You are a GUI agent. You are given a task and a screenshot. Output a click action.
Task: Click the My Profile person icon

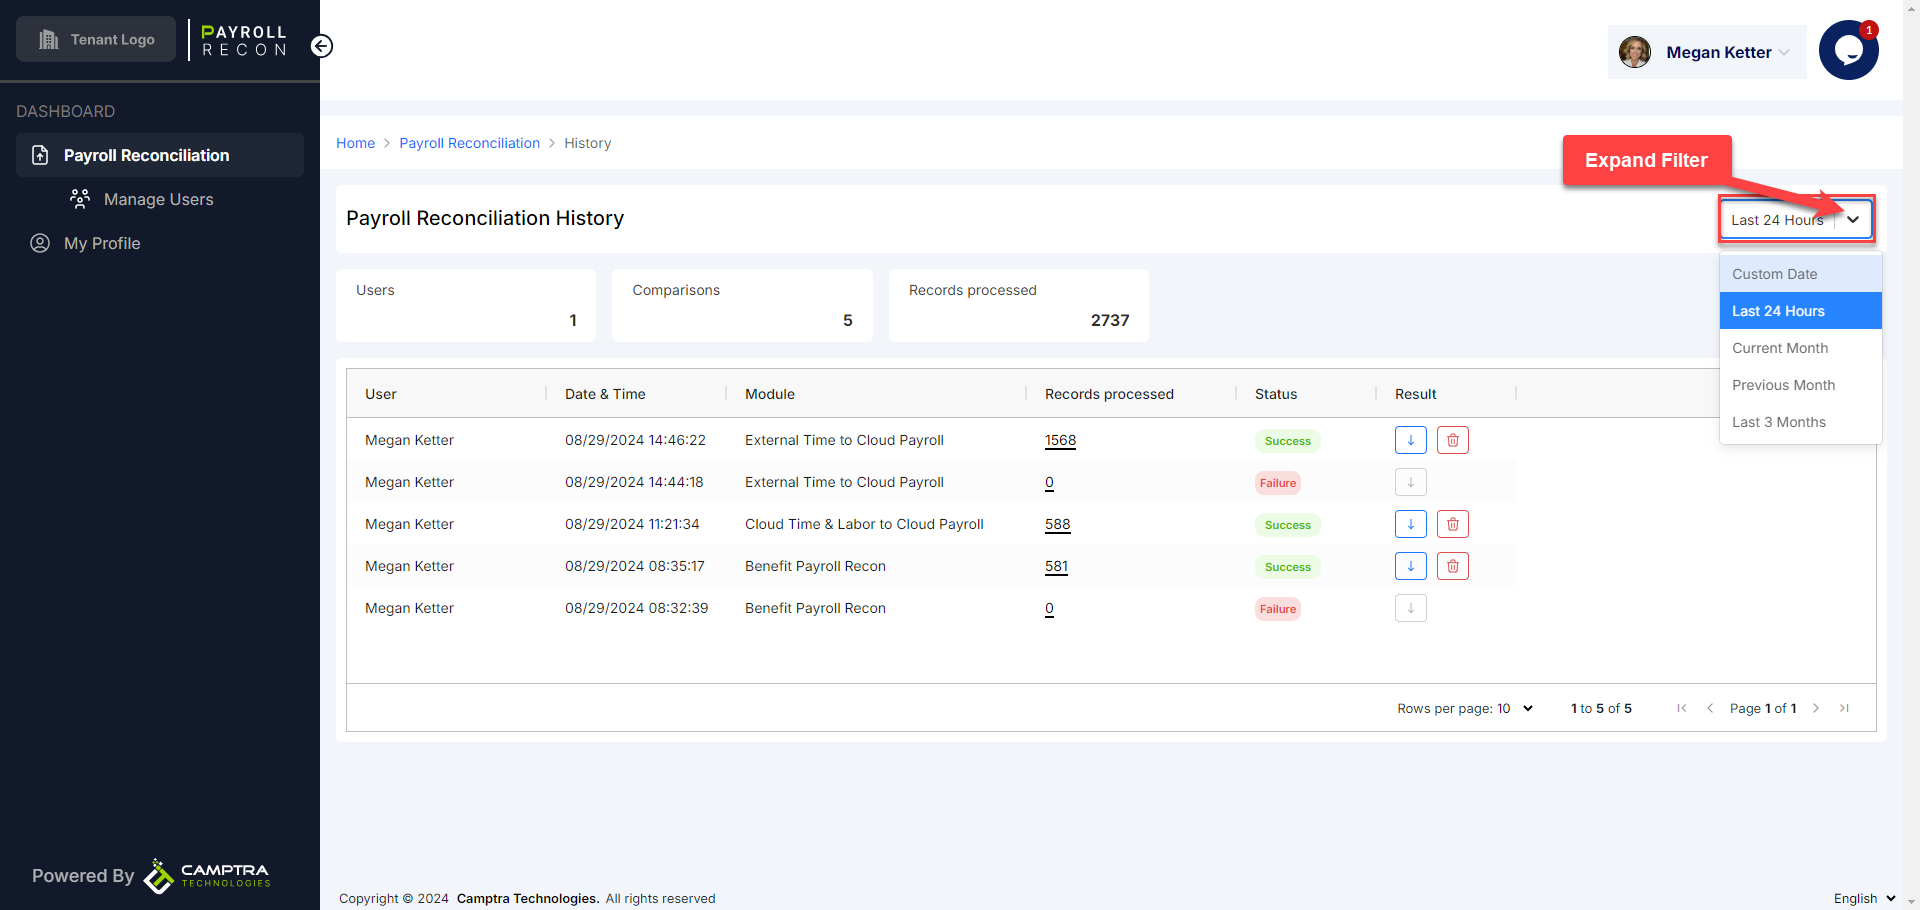pos(40,243)
